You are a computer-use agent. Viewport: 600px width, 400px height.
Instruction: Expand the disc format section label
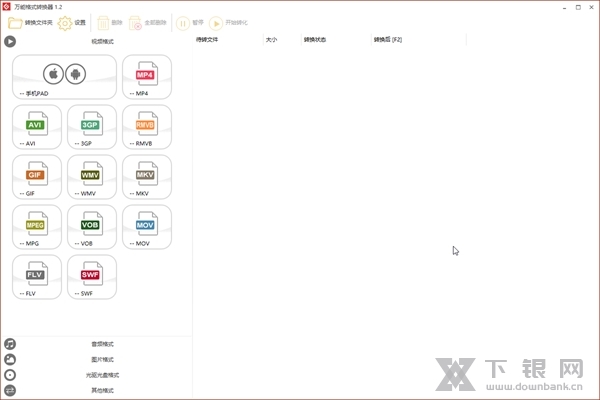(102, 375)
